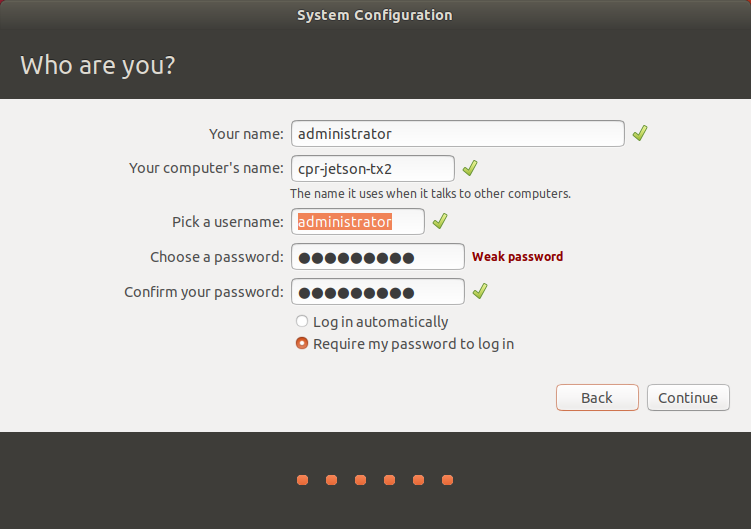Click the third orange progress dot
This screenshot has width=751, height=529.
point(360,480)
